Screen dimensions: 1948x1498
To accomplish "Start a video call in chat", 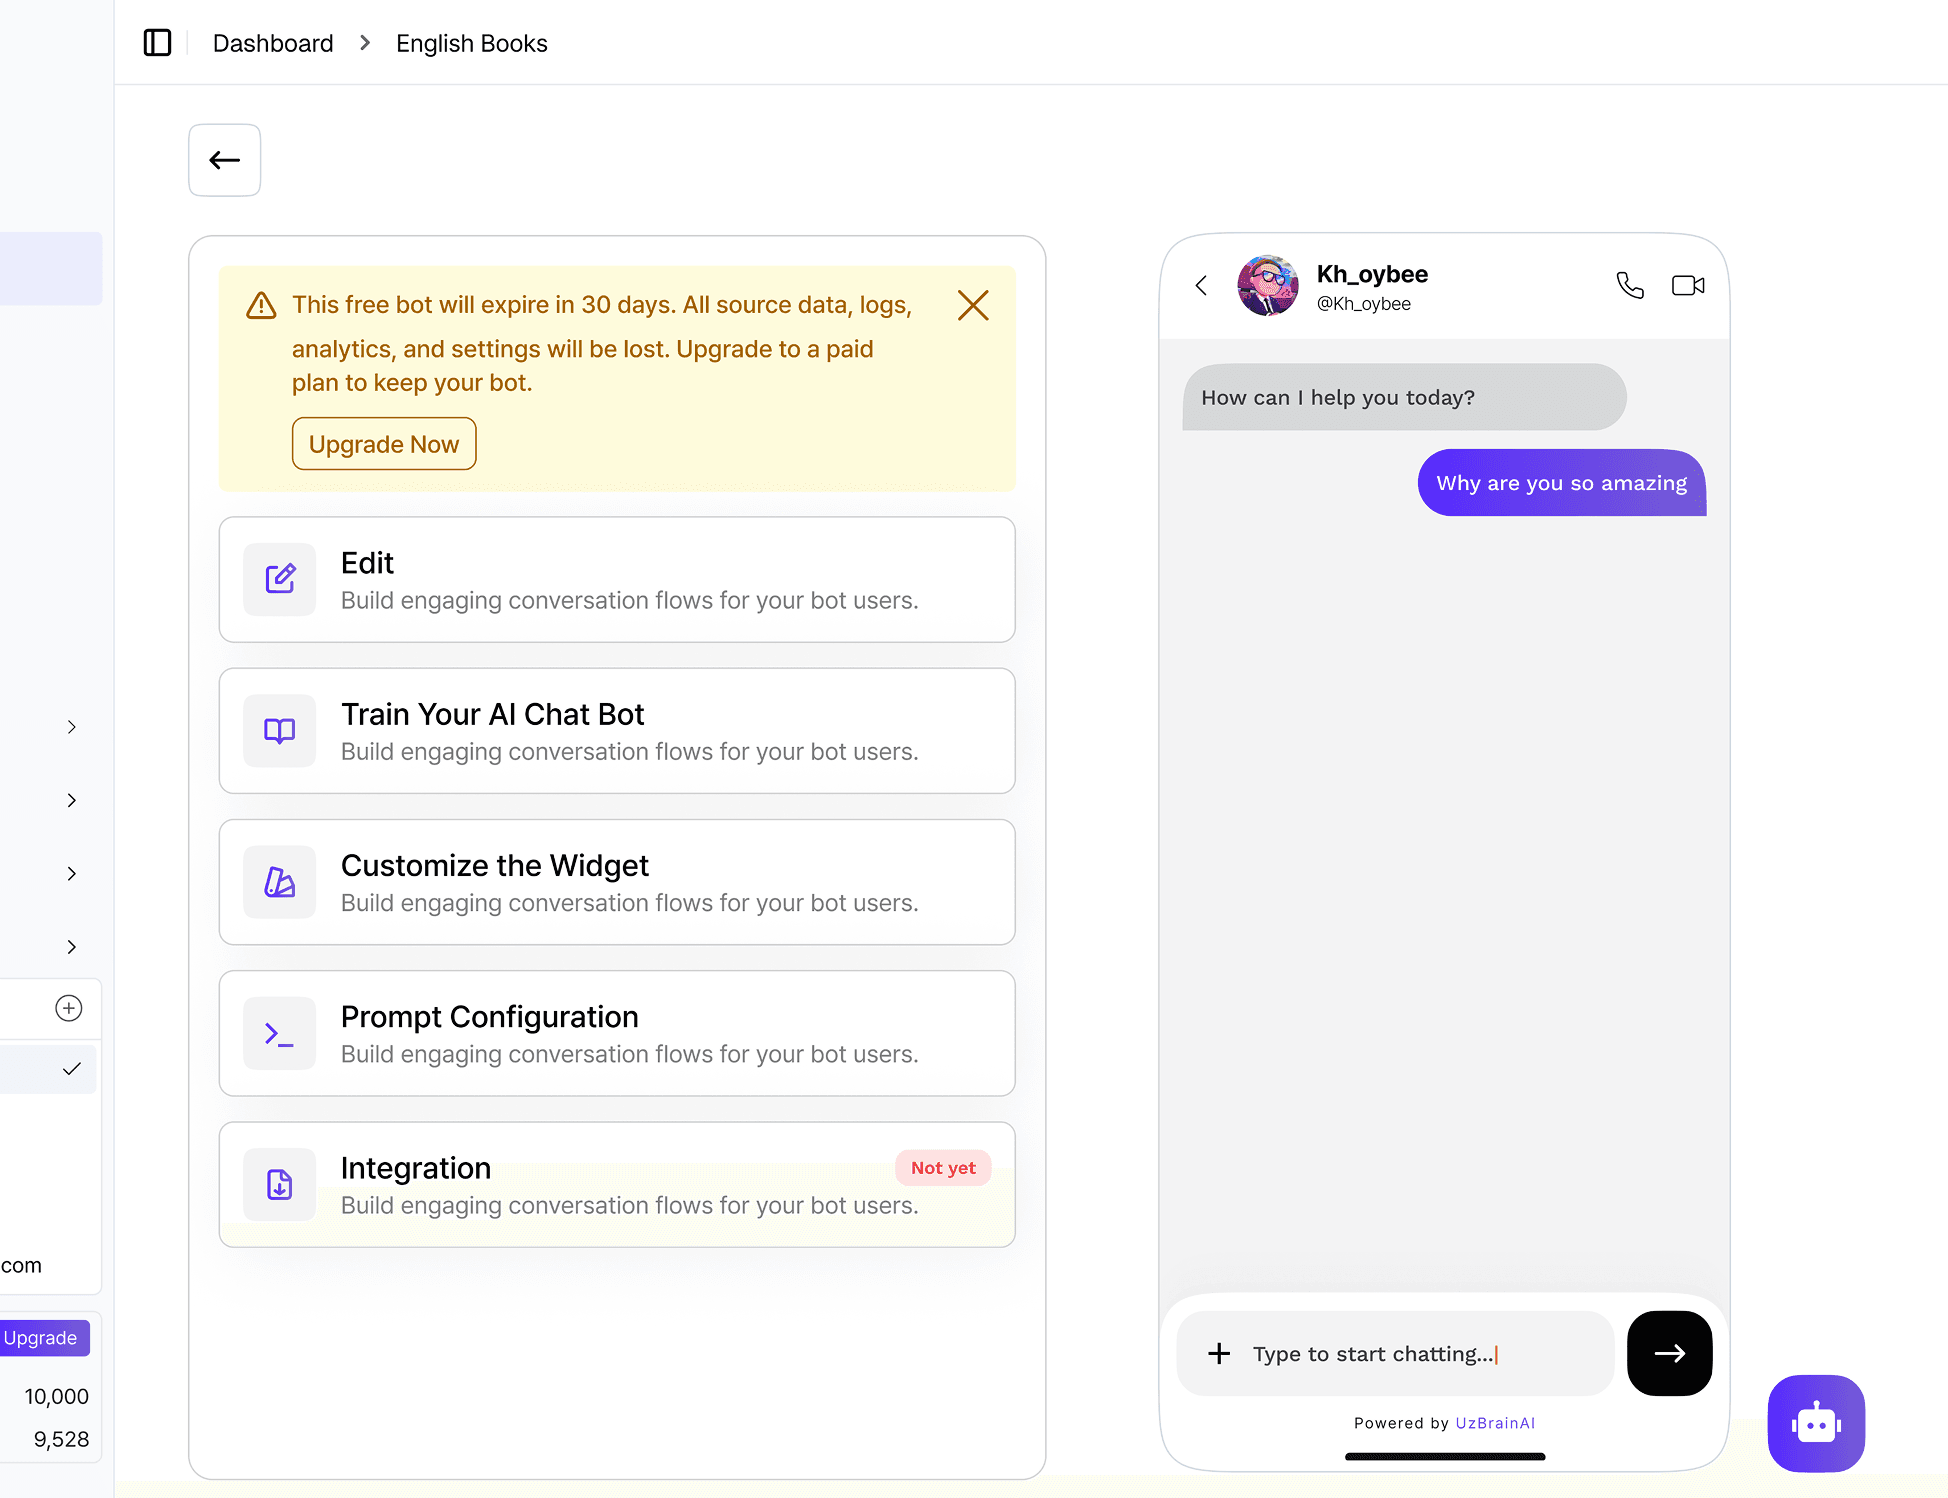I will (x=1687, y=286).
